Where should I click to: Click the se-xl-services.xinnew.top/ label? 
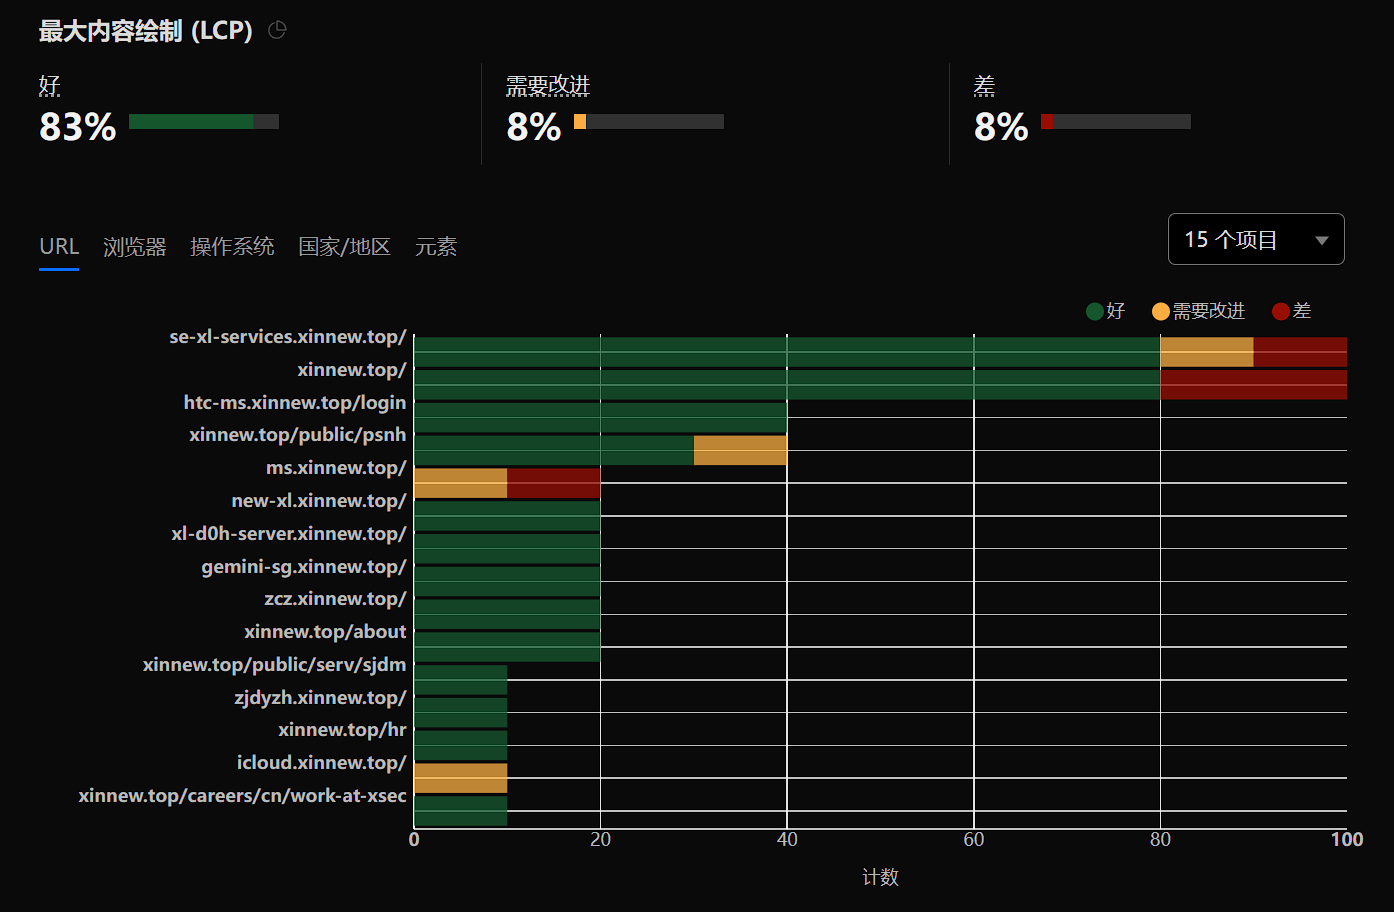point(288,337)
